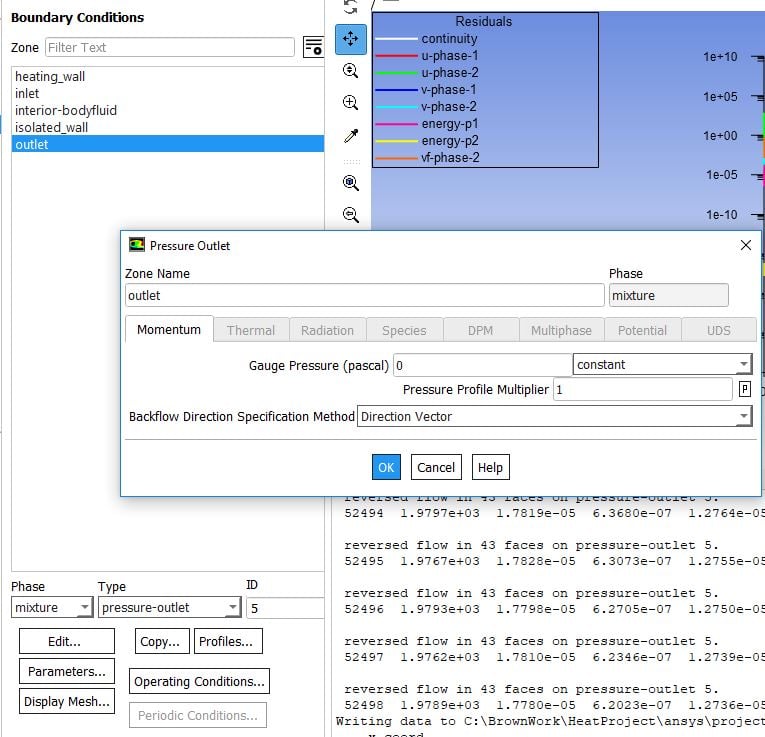Select inlet in the zone list
This screenshot has width=765, height=737.
(x=167, y=93)
